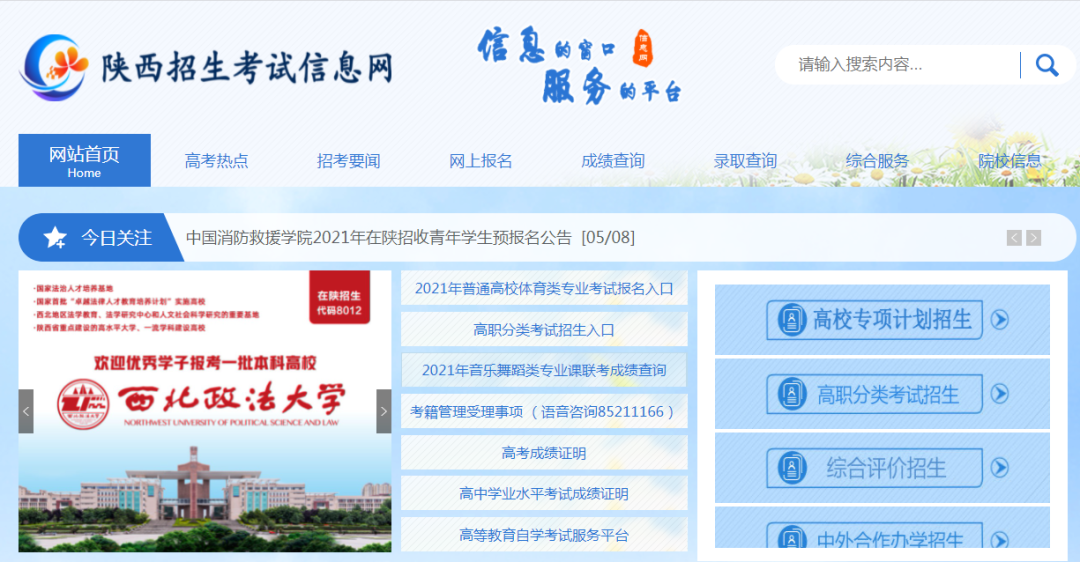Click 欢迎优秀学子报考一批本科高校 banner text
The image size is (1080, 562).
click(x=205, y=362)
